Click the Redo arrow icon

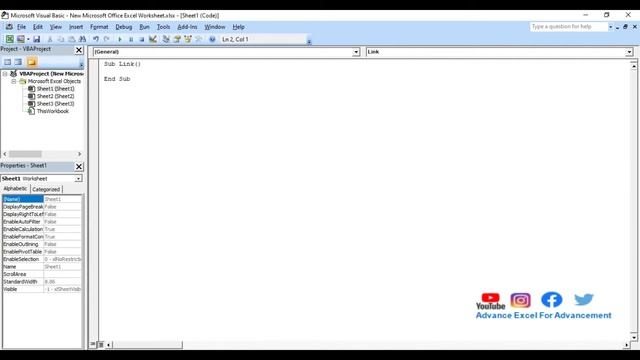coord(107,39)
